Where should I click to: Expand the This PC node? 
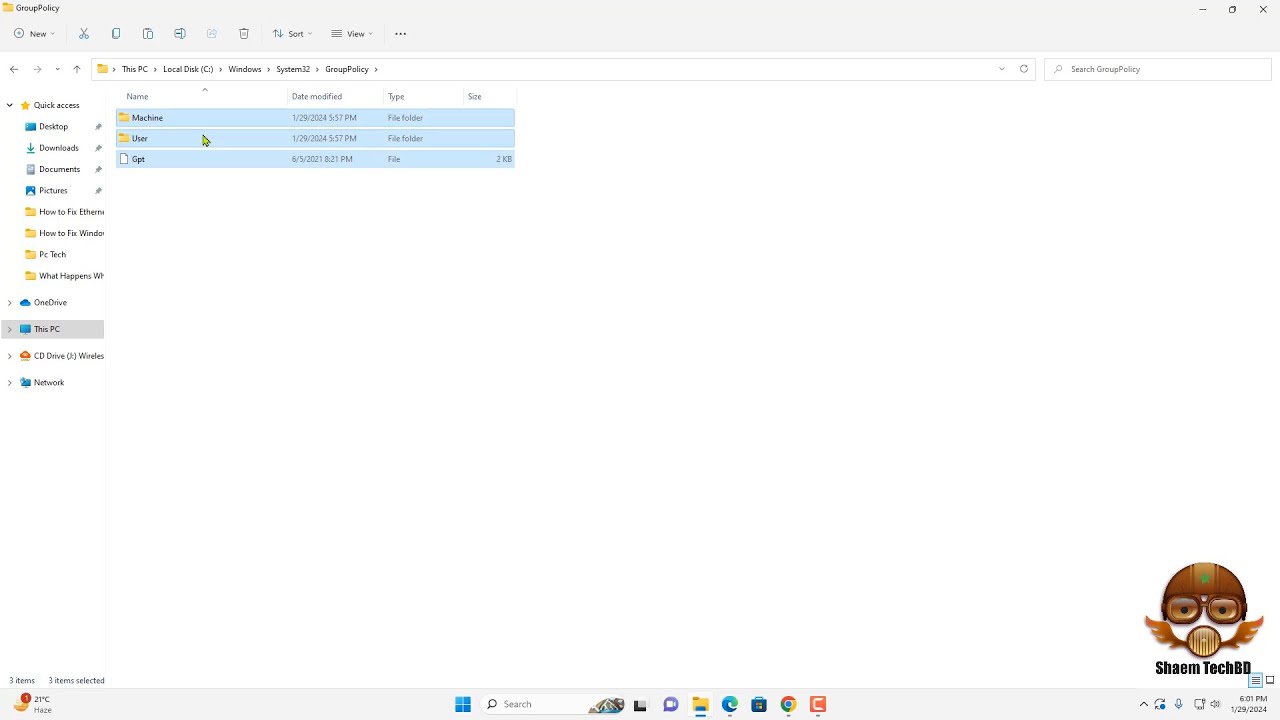coord(10,329)
